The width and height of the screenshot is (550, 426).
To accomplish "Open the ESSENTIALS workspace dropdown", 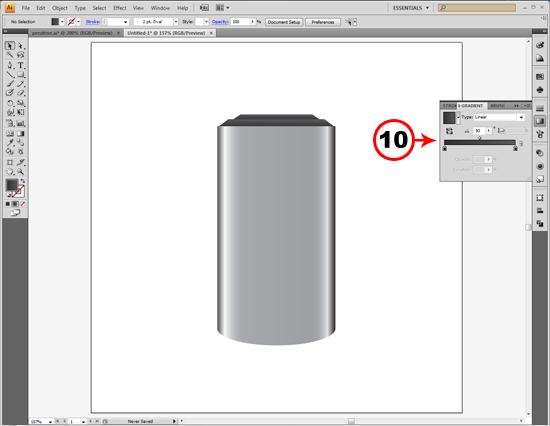I will point(411,8).
